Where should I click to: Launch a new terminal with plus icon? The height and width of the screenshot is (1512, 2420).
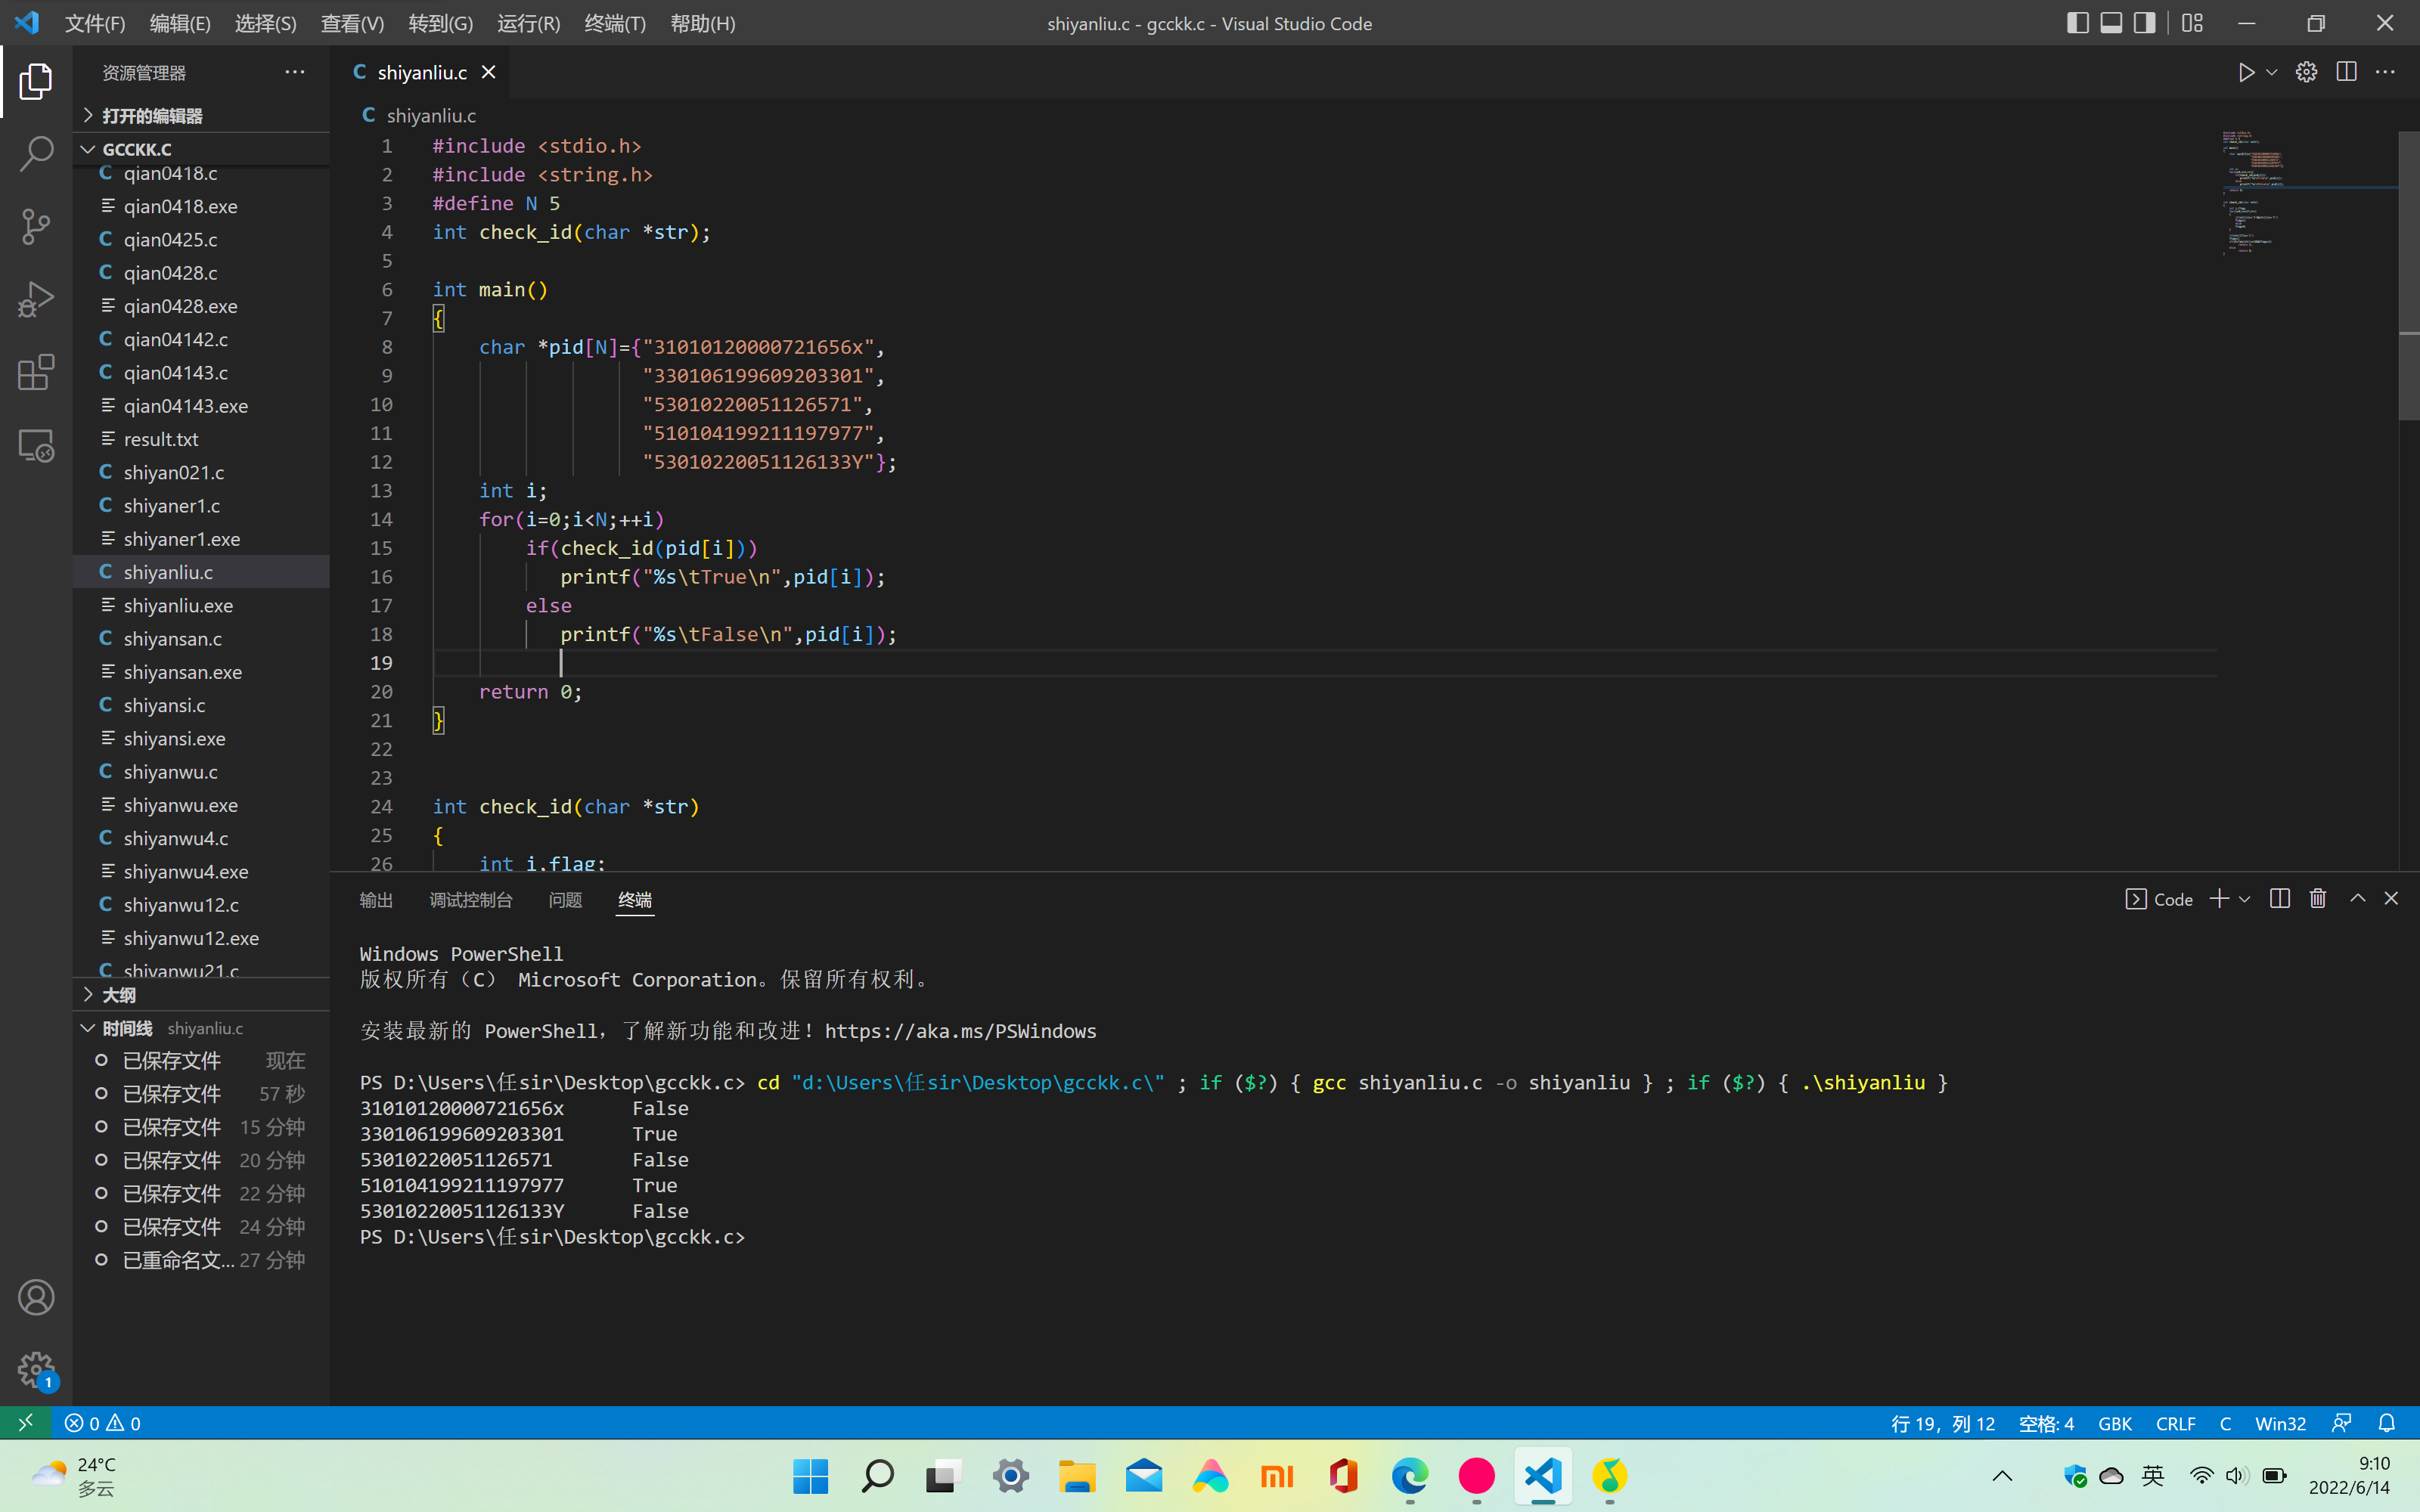[x=2218, y=898]
